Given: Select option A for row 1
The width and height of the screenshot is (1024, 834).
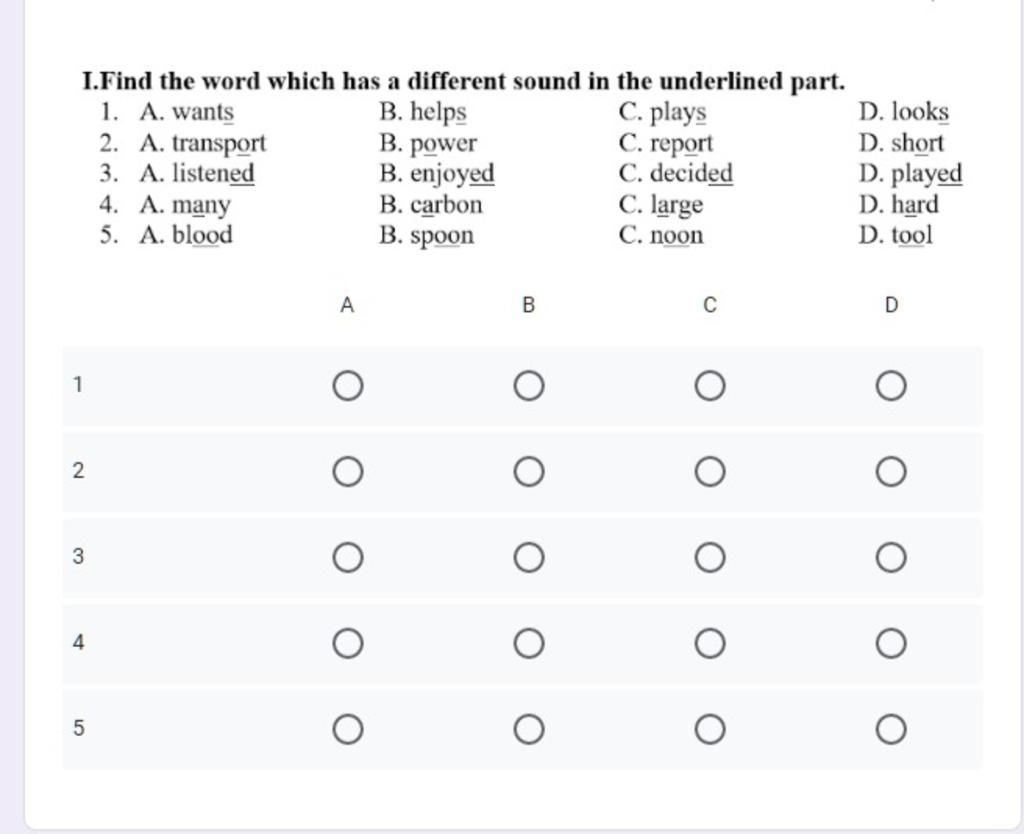Looking at the screenshot, I should [x=347, y=385].
